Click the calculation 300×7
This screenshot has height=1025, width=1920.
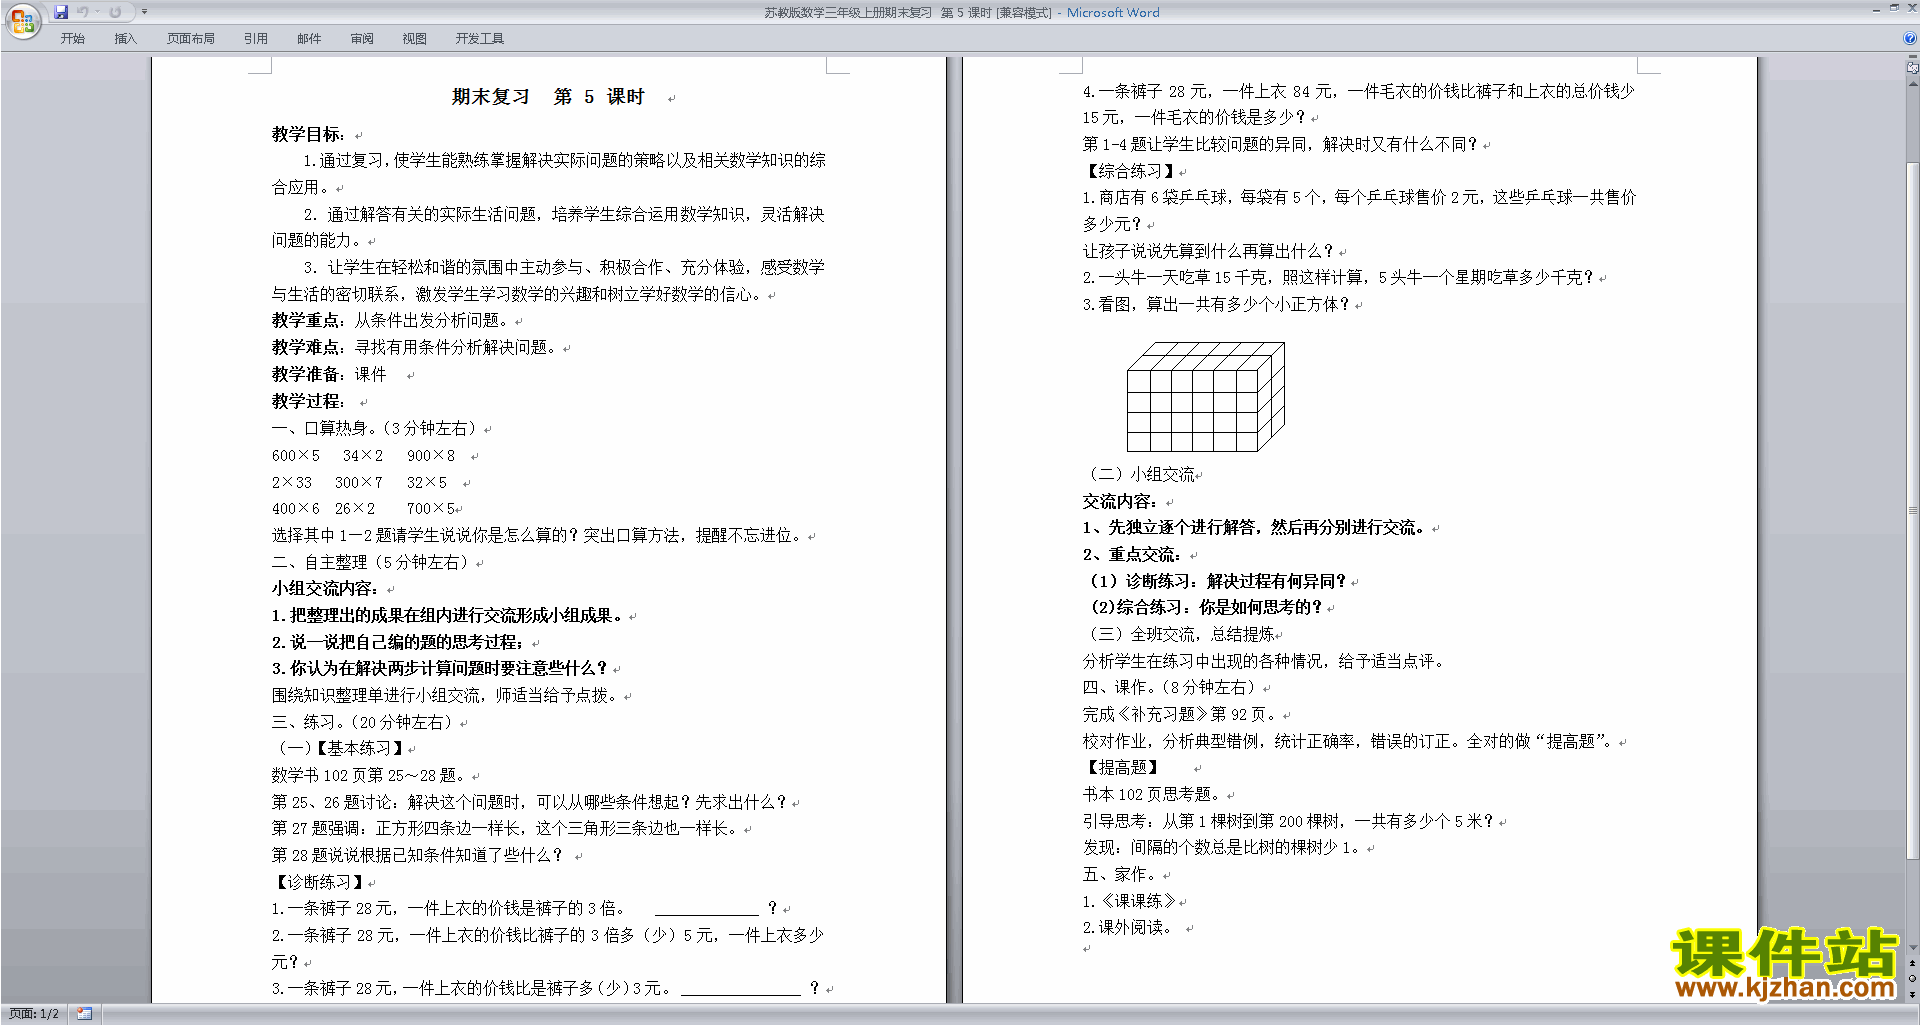pyautogui.click(x=358, y=482)
